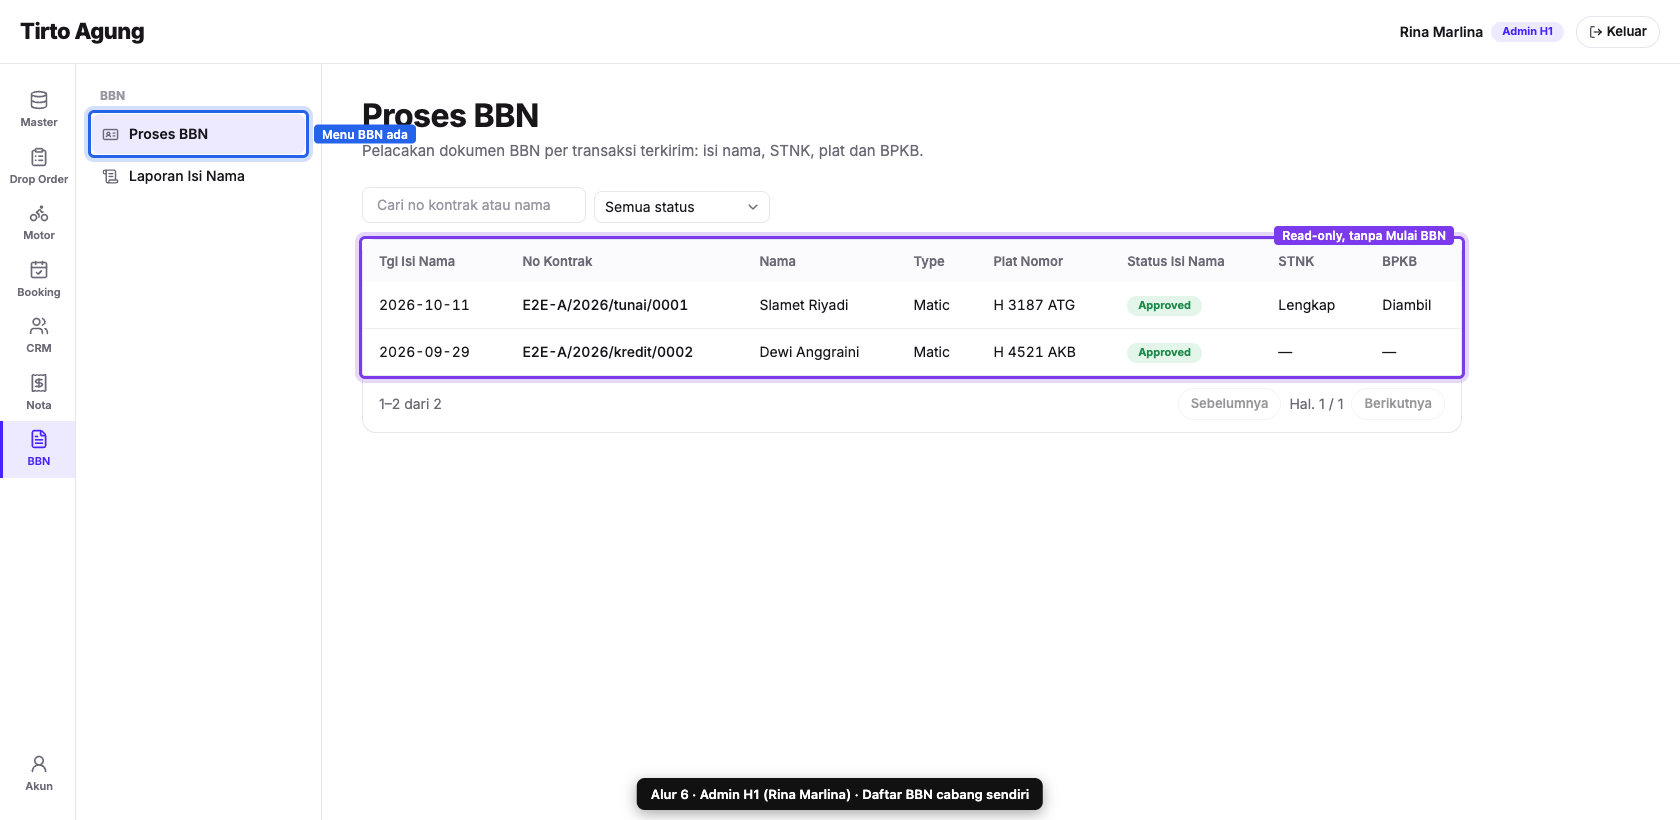Click the Berikutnya pagination button

point(1398,404)
